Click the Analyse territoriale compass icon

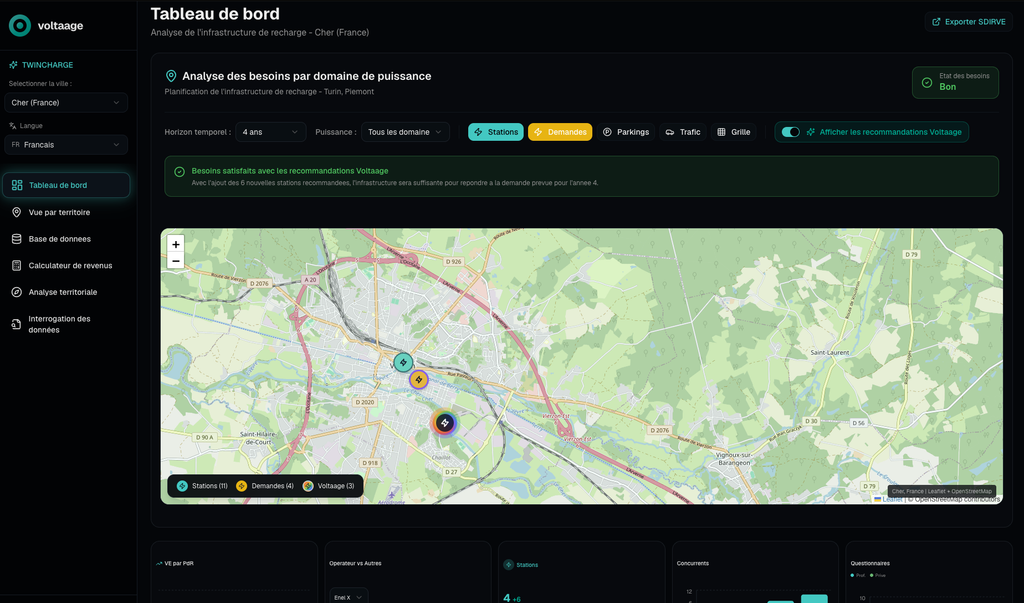point(16,292)
